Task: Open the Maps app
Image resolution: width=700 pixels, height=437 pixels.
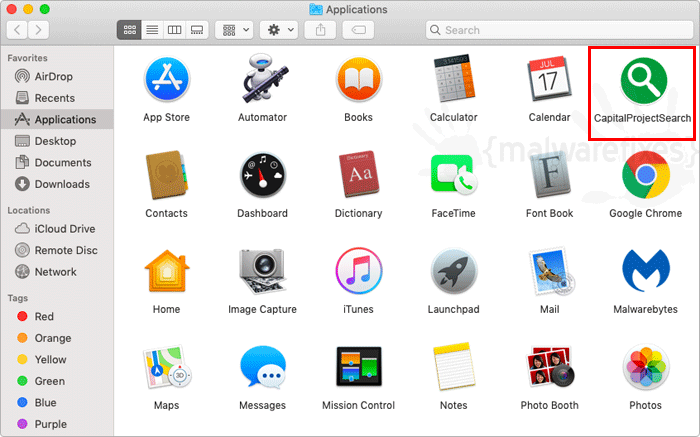Action: coord(167,367)
